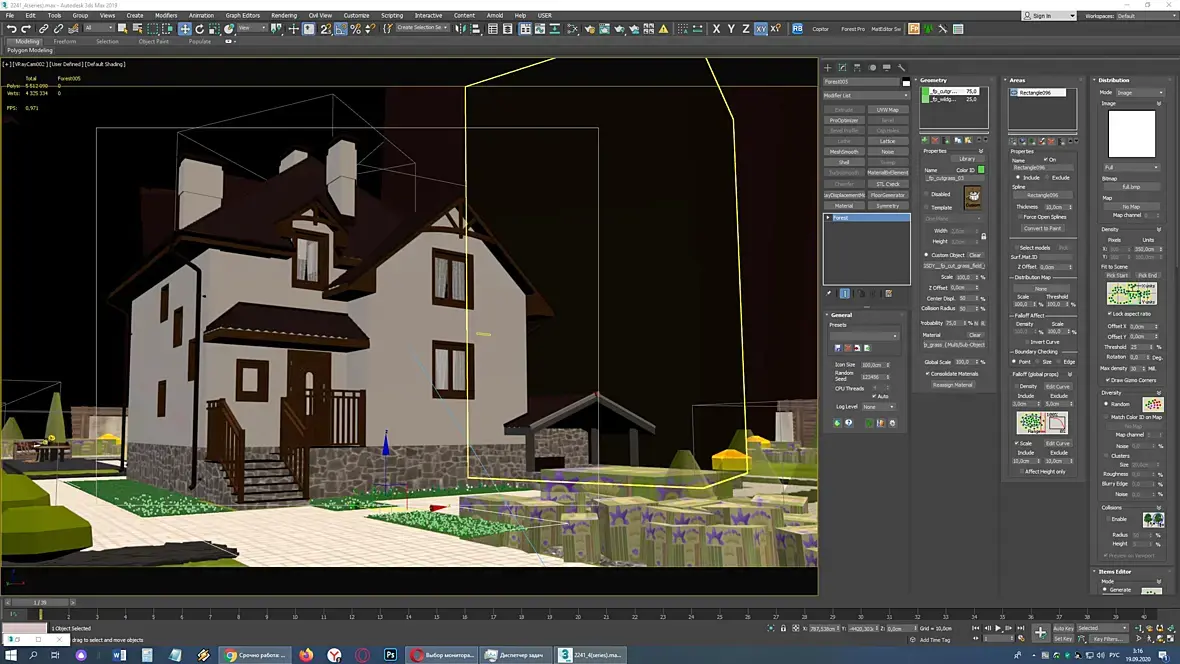Click the Undo arrow in the main toolbar
The image size is (1180, 664).
(x=11, y=29)
